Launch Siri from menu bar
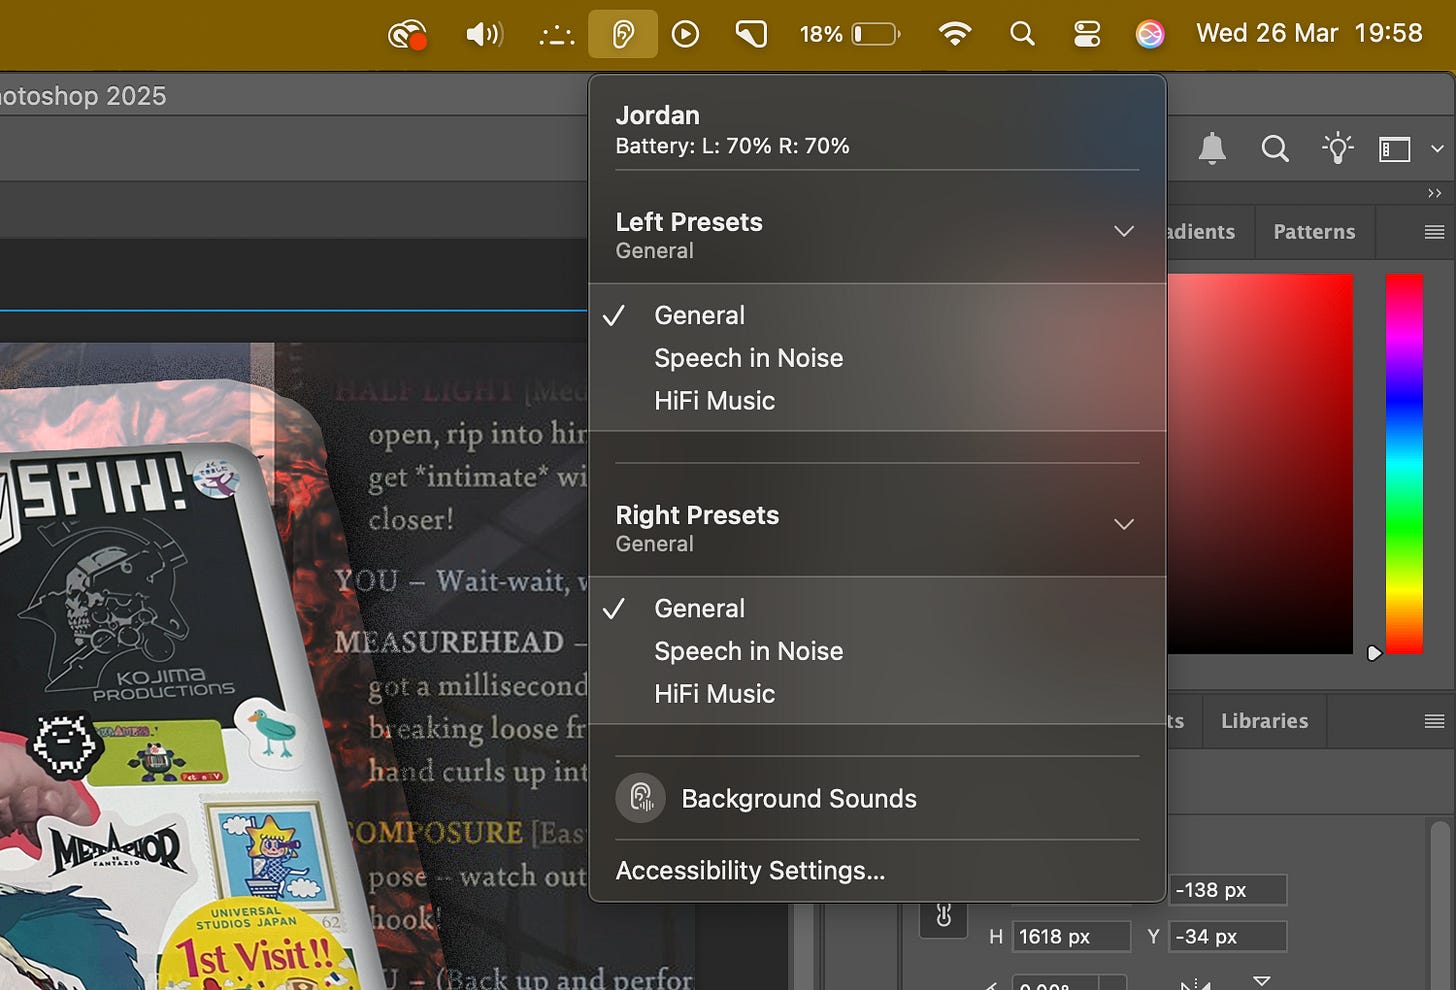 click(x=1150, y=35)
